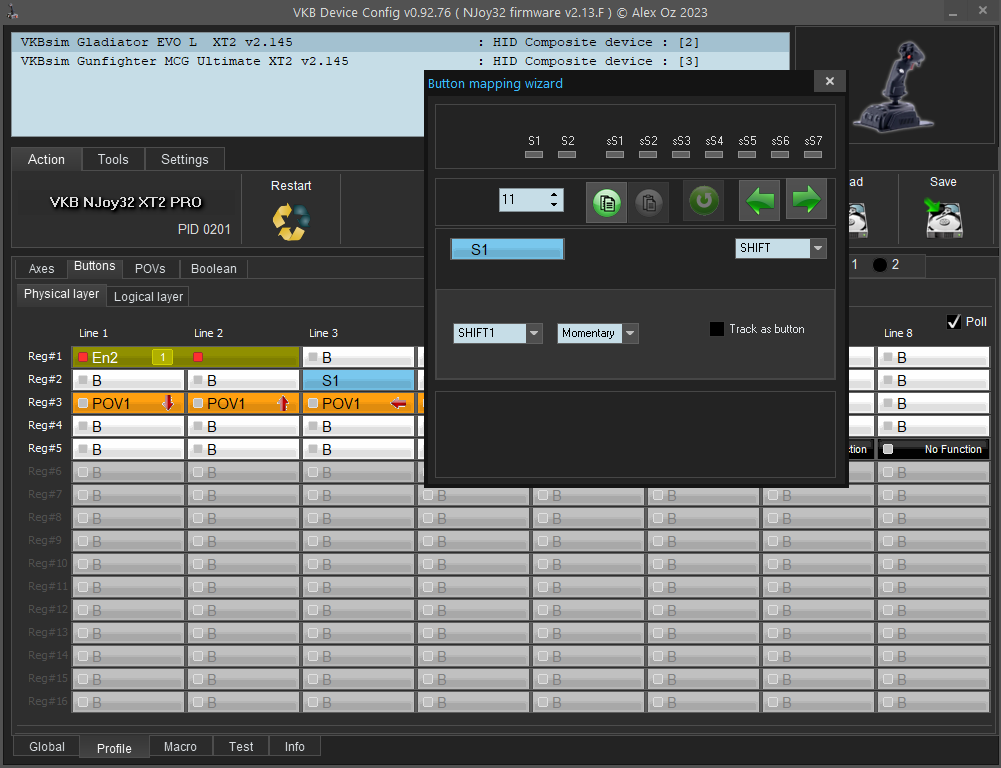
Task: Expand the SHIFT1 dropdown
Action: 534,333
